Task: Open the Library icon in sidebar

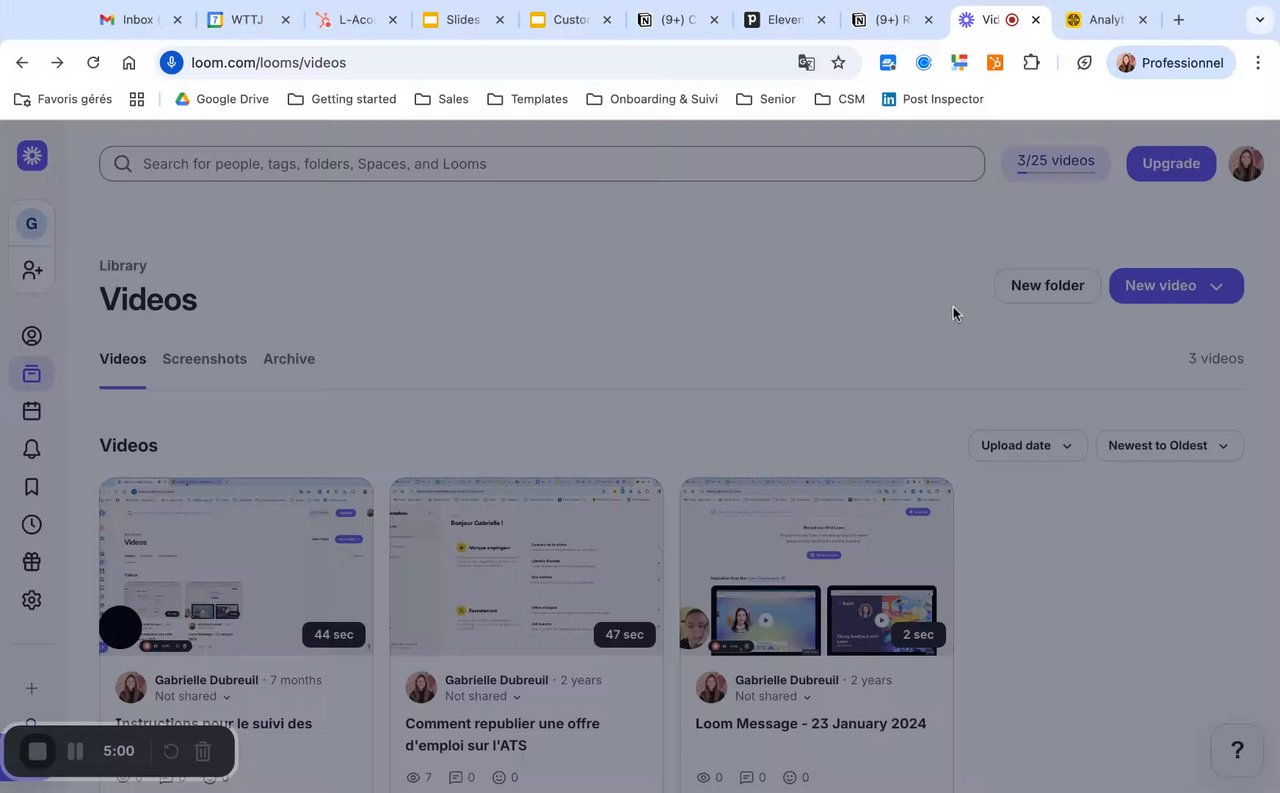Action: tap(32, 374)
